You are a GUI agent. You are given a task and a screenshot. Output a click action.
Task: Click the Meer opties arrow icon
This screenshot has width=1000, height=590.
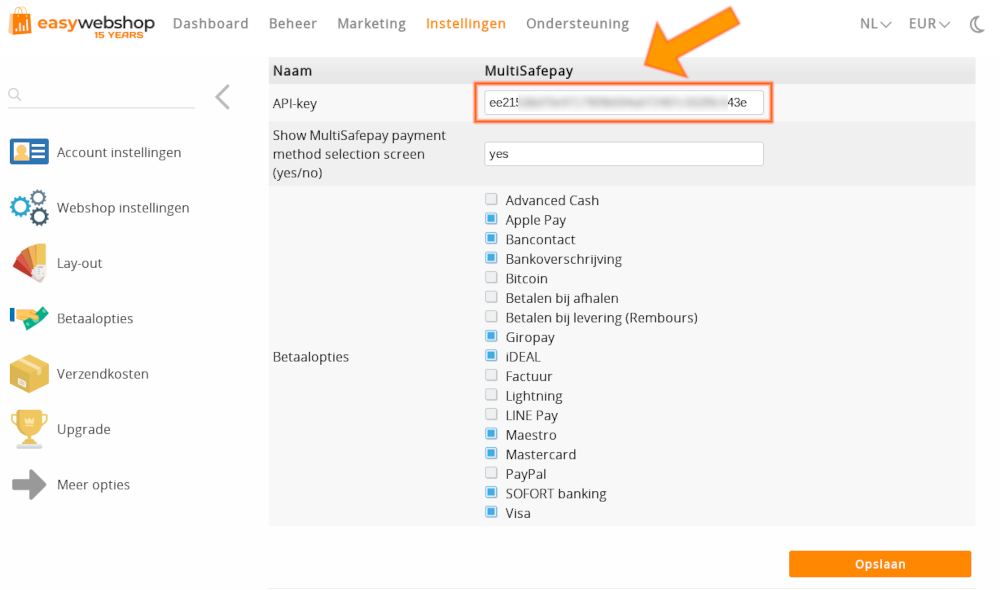click(x=30, y=484)
